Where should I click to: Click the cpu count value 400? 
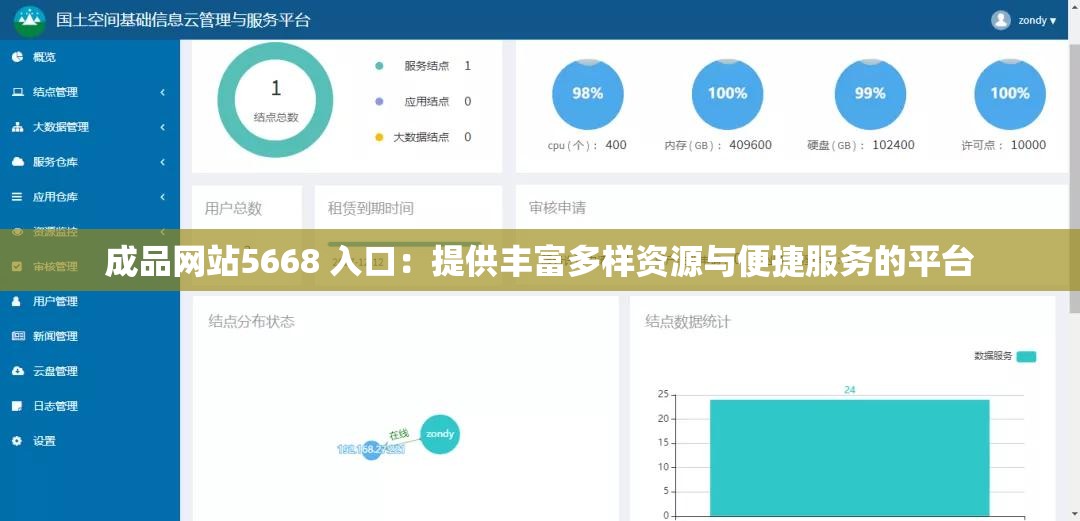click(x=616, y=145)
